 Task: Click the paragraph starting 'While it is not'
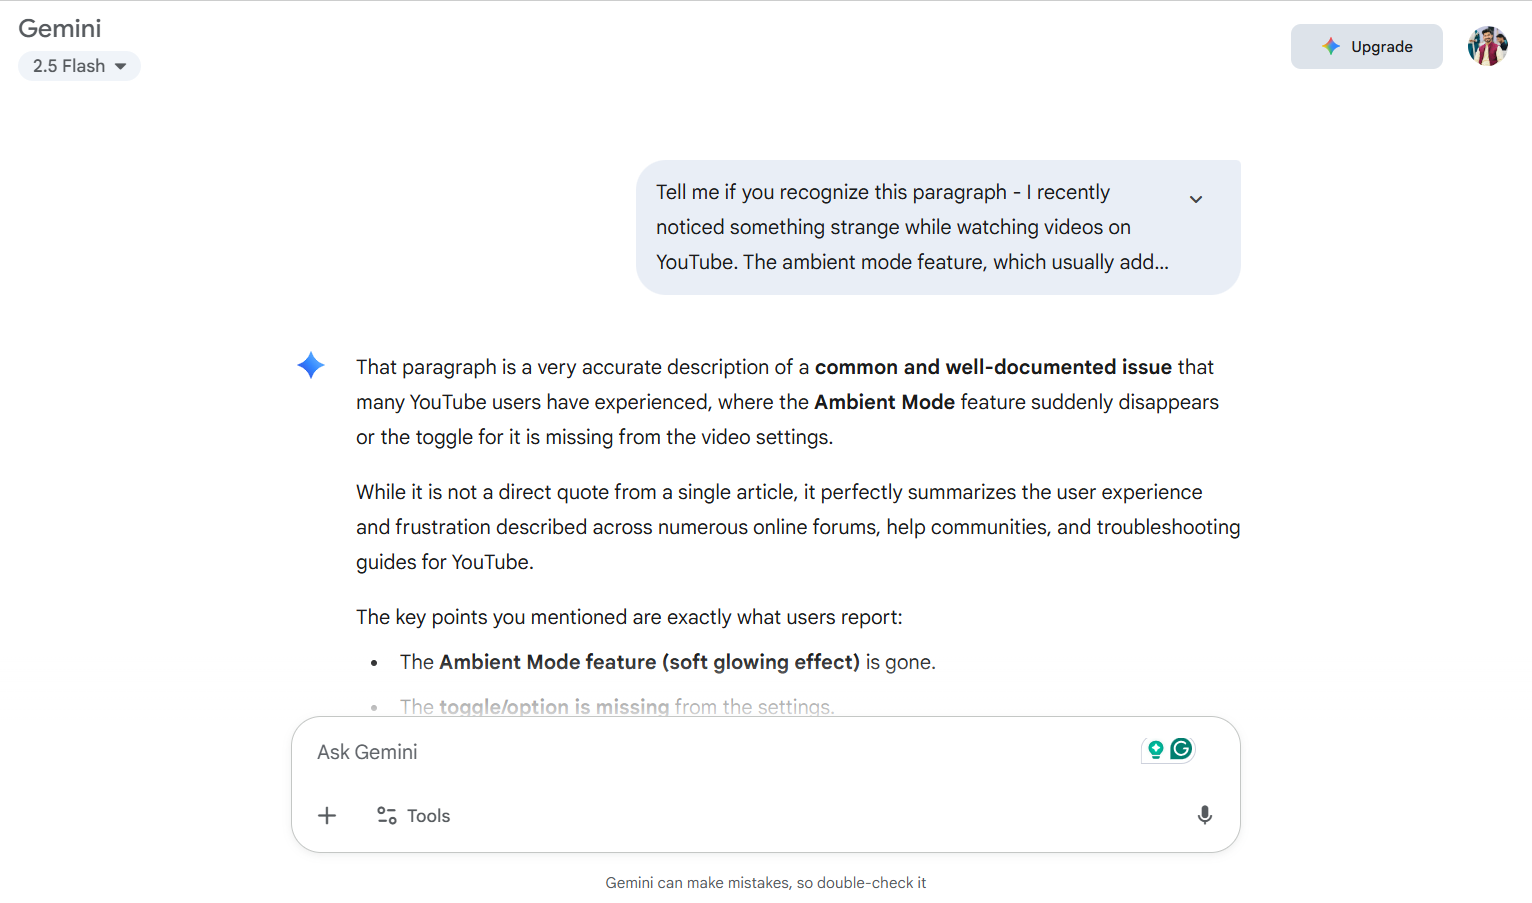(x=797, y=527)
